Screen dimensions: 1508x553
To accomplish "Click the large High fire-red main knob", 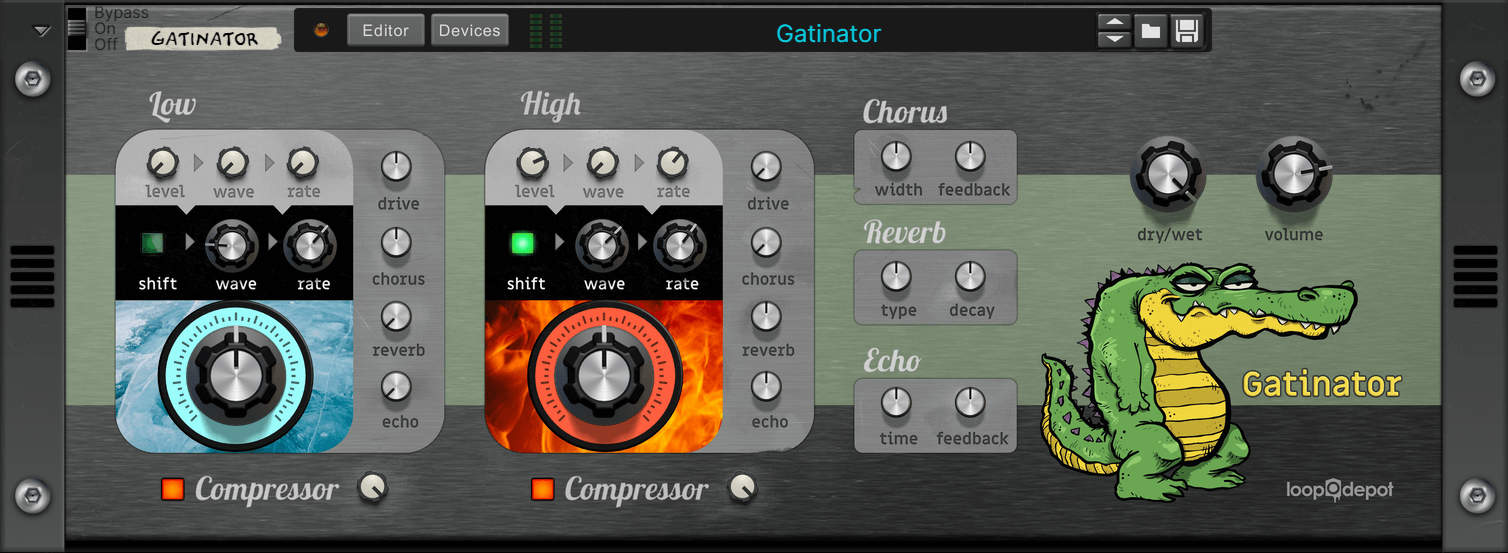I will pyautogui.click(x=604, y=375).
